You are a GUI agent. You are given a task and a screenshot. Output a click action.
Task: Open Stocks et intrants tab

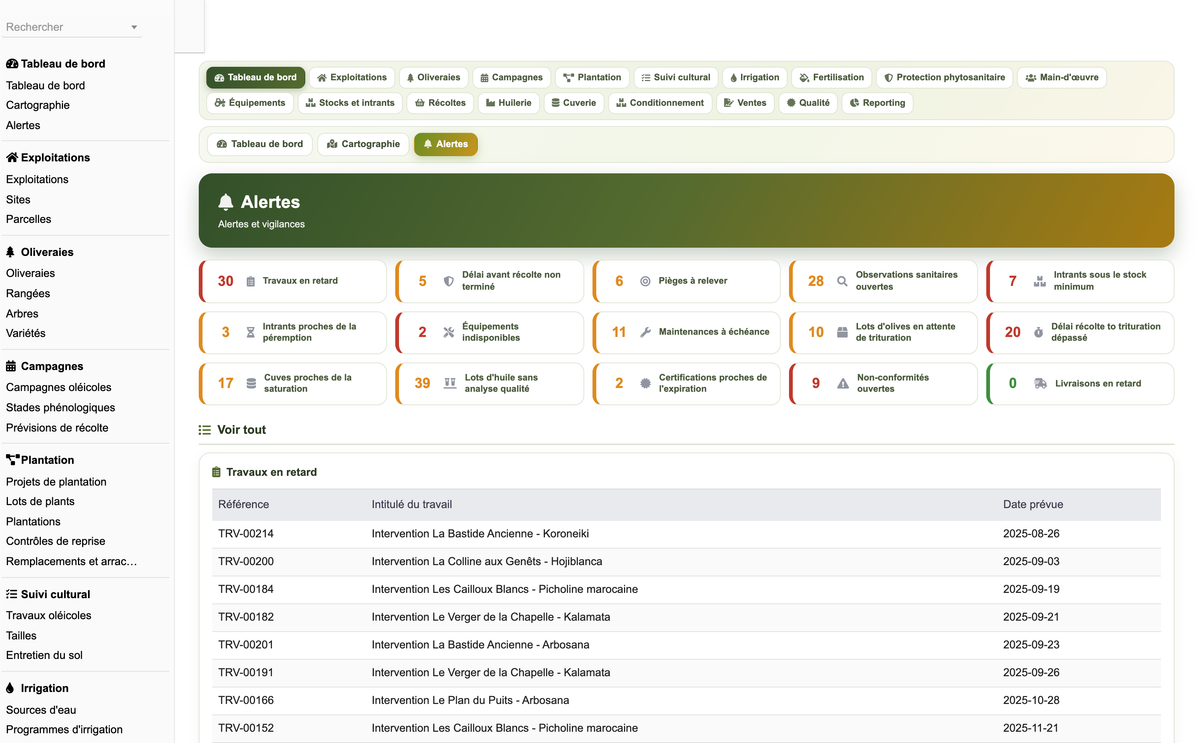click(x=350, y=103)
